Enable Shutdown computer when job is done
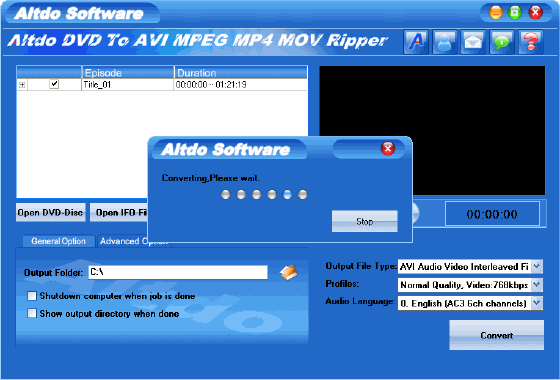 32,296
